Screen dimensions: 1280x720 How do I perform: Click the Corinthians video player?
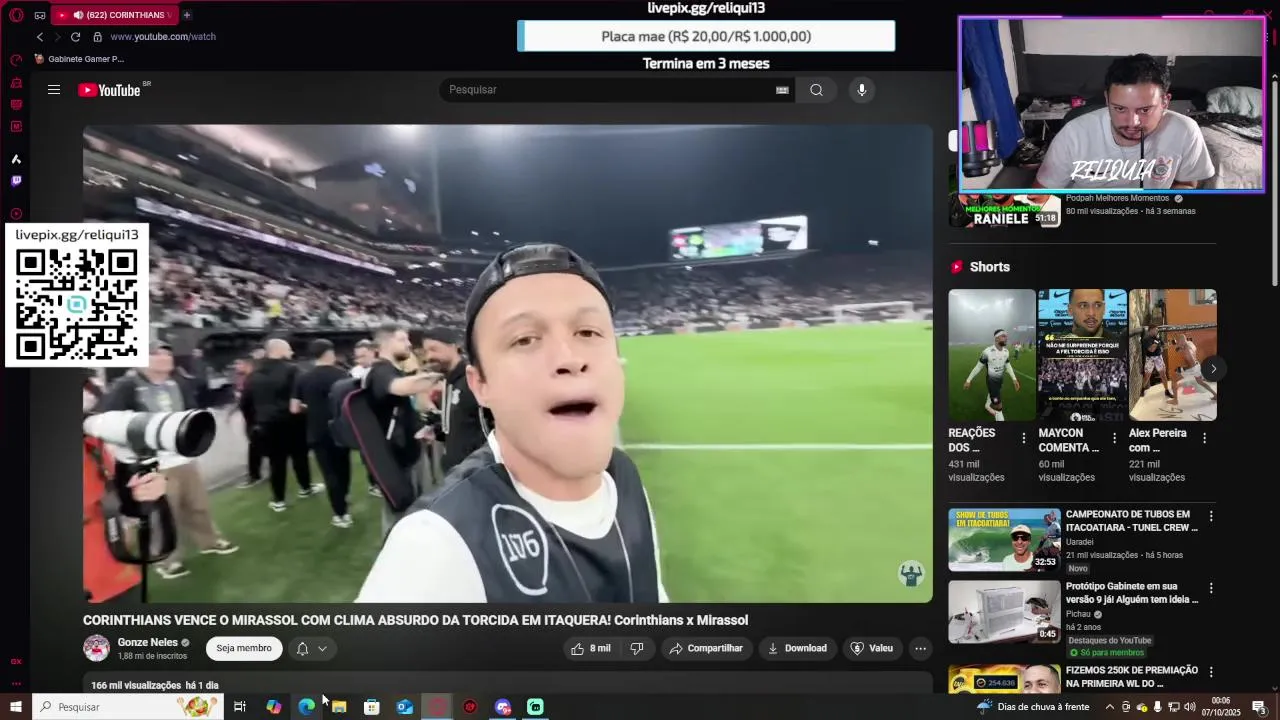click(508, 363)
